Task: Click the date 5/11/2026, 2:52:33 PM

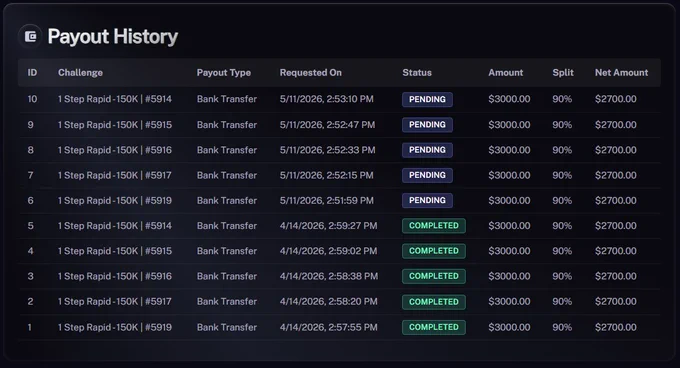Action: coord(327,150)
